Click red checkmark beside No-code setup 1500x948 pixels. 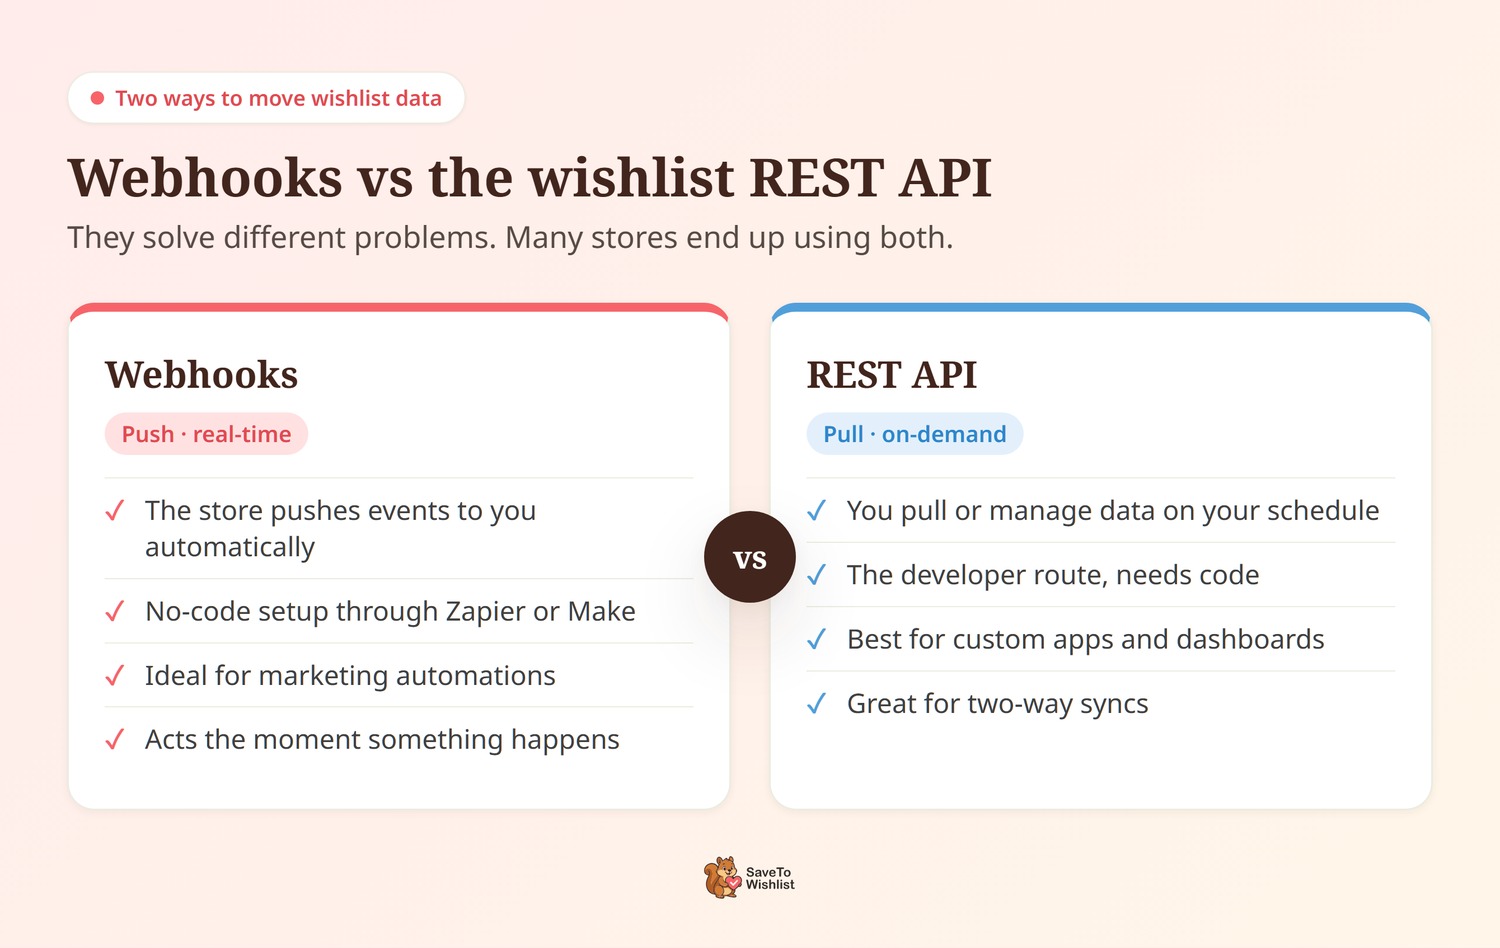pos(115,611)
